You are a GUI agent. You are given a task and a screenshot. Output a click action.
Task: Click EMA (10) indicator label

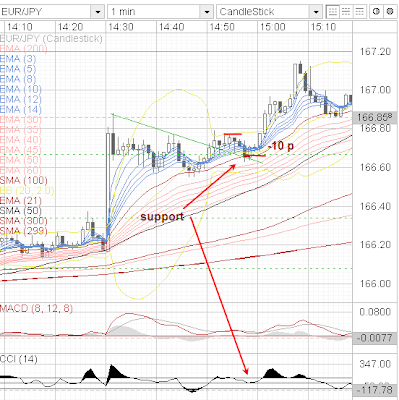(x=21, y=89)
